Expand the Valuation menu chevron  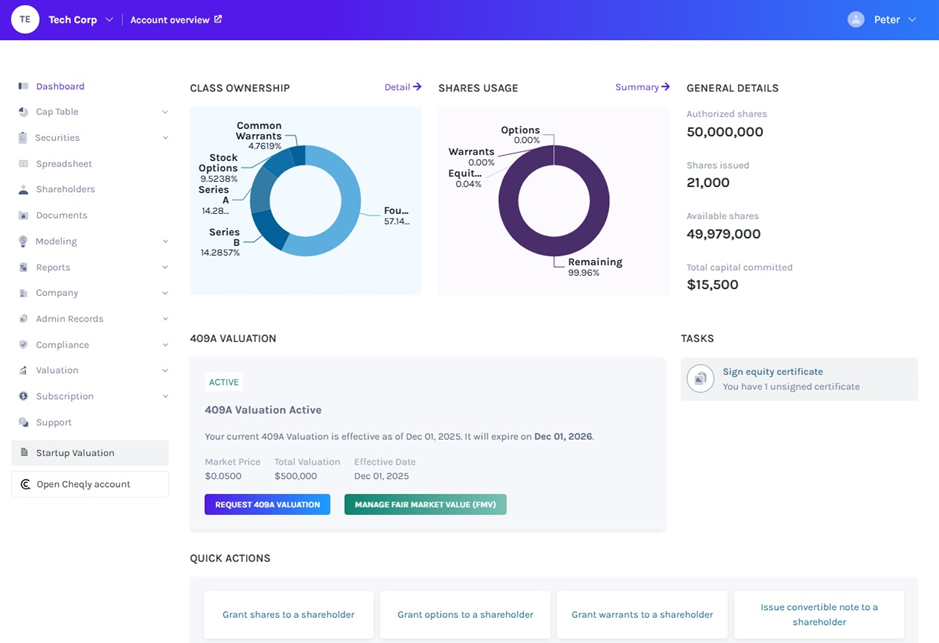click(x=165, y=371)
